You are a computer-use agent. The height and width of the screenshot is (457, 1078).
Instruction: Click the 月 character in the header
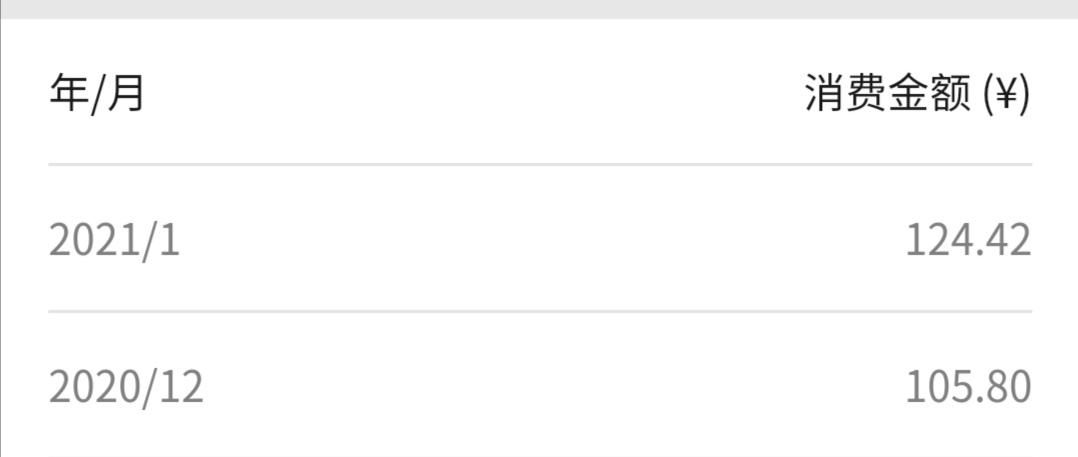click(125, 93)
